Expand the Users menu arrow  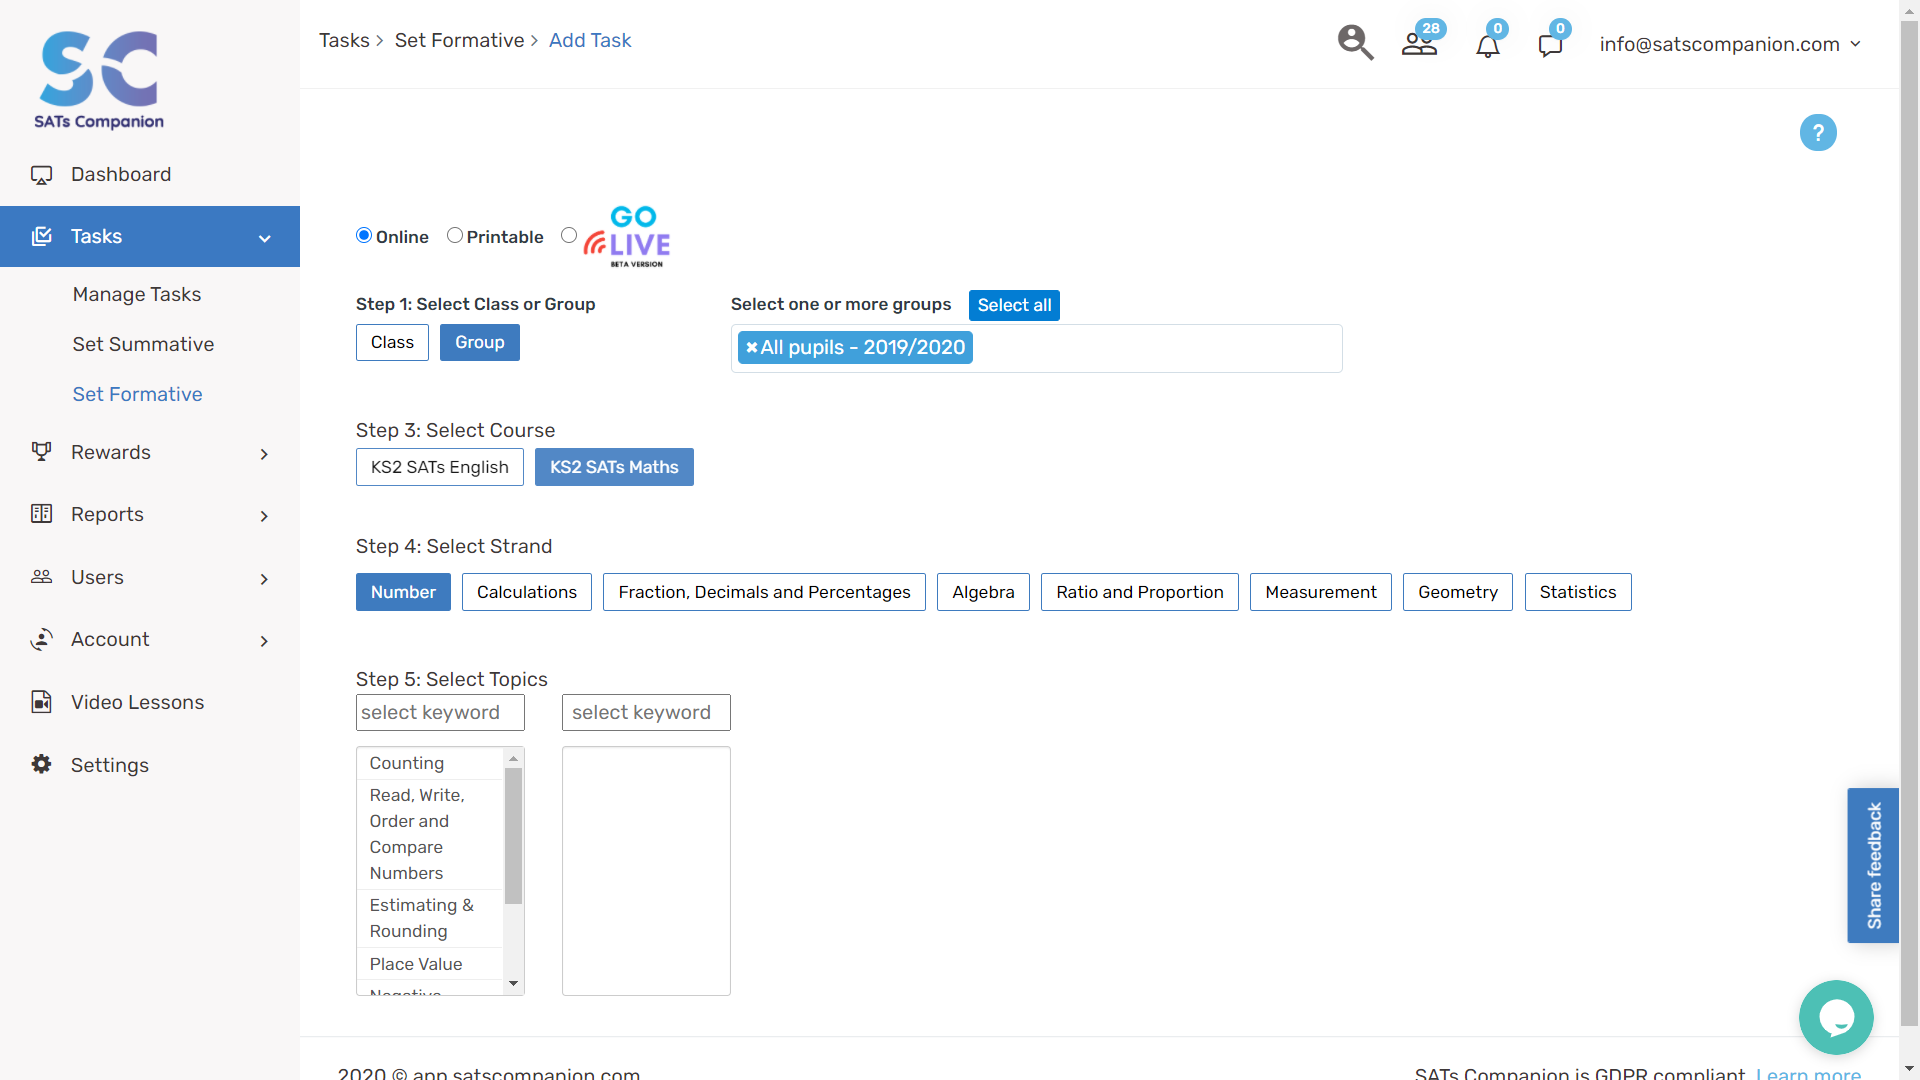coord(264,579)
